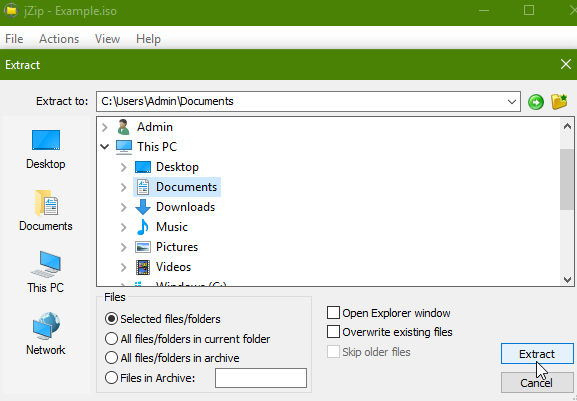The image size is (577, 401).
Task: Click the Files in Archive text field
Action: pyautogui.click(x=261, y=378)
